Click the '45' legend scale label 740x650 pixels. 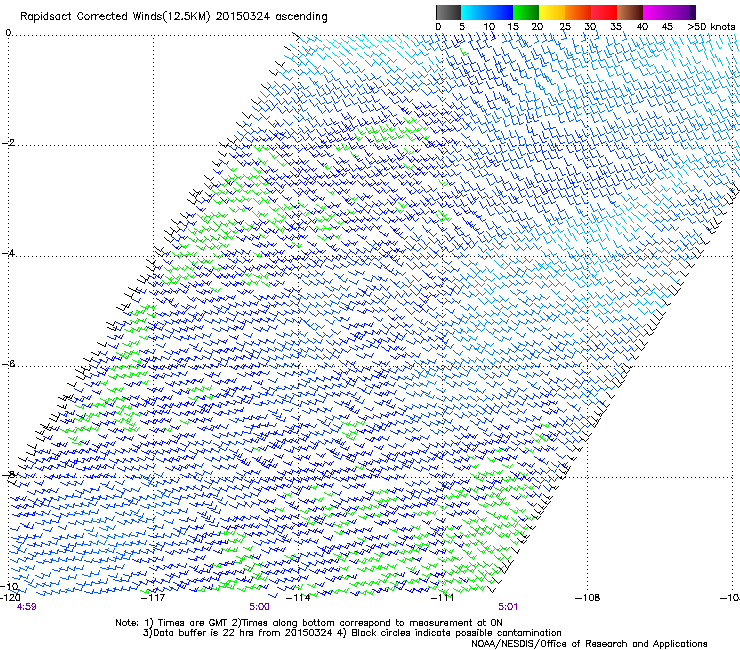click(x=667, y=27)
